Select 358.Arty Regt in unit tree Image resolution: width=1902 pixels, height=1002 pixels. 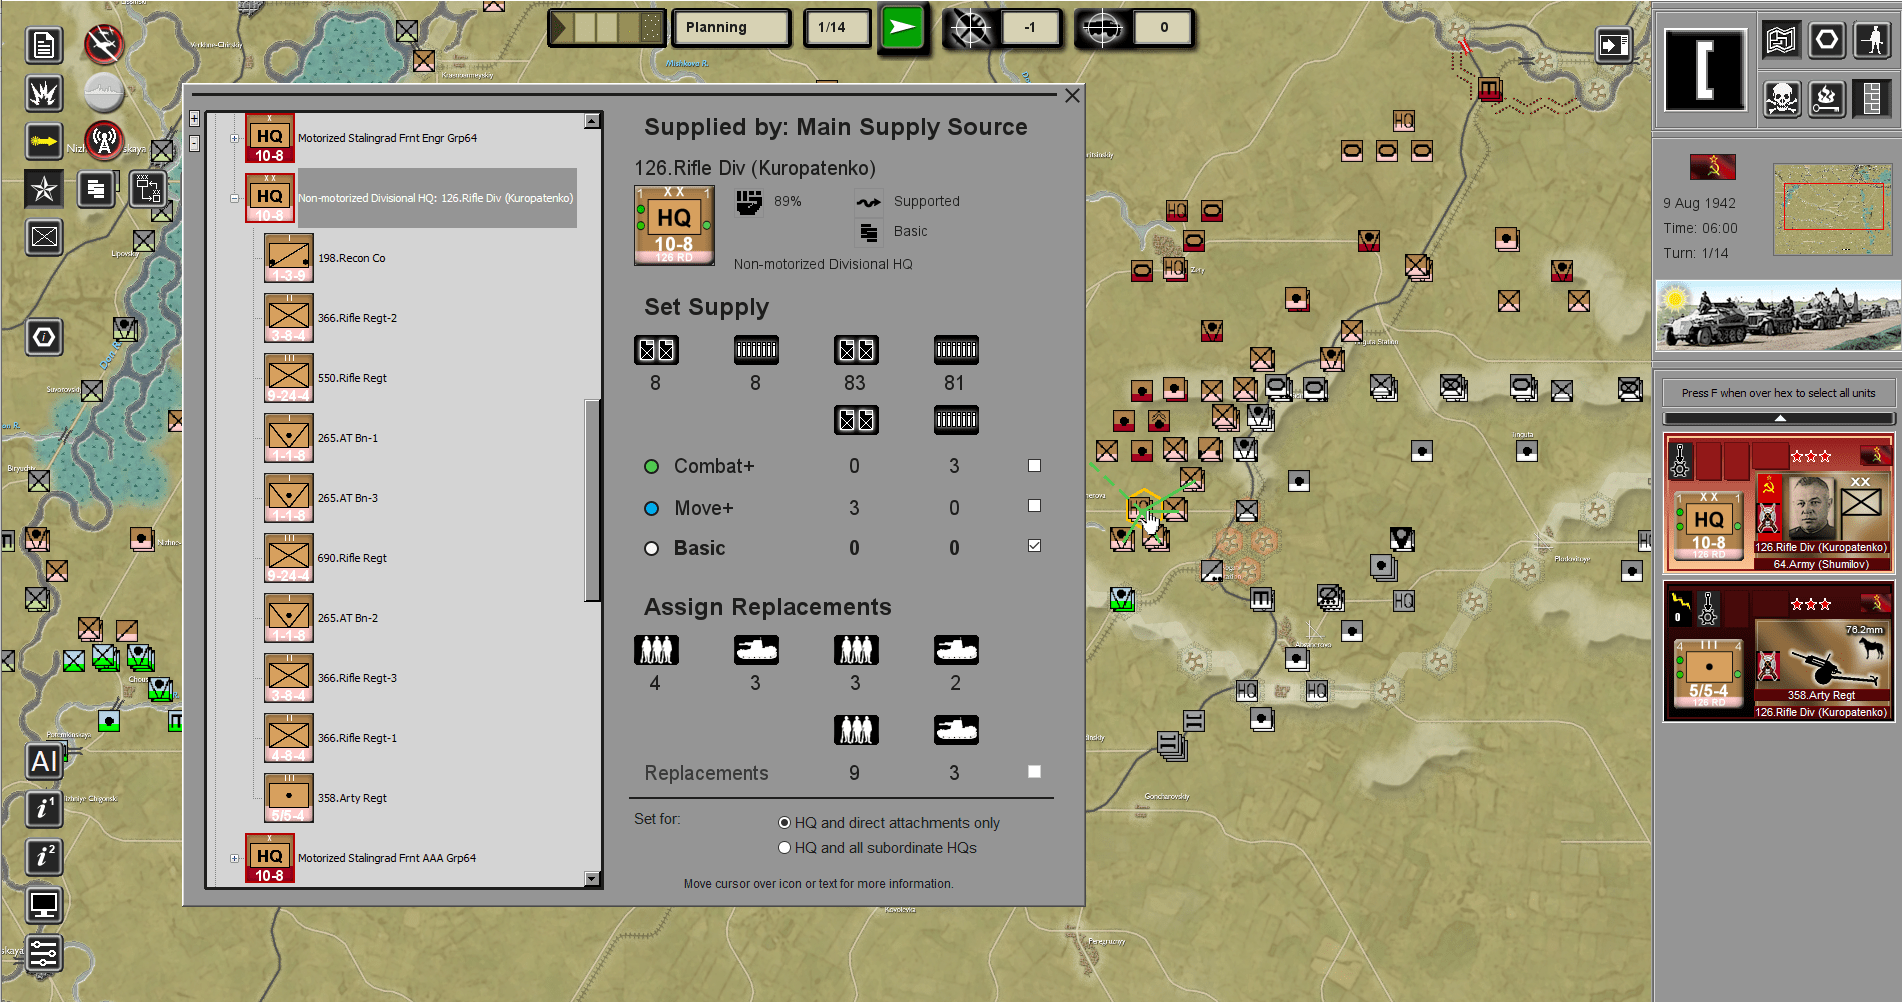[x=352, y=798]
